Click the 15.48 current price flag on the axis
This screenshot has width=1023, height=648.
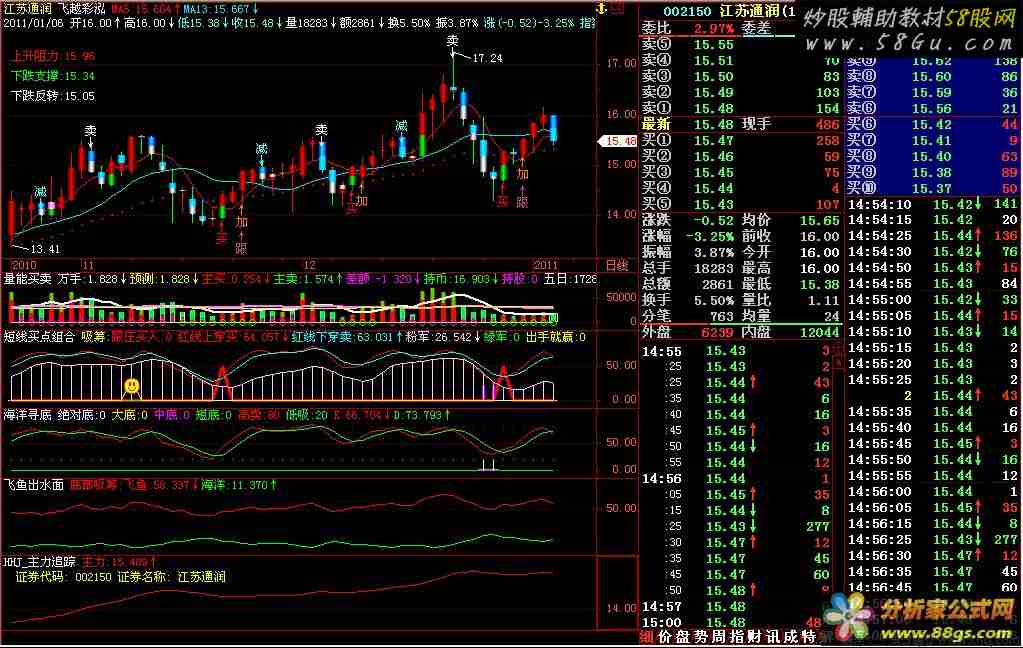coord(618,141)
